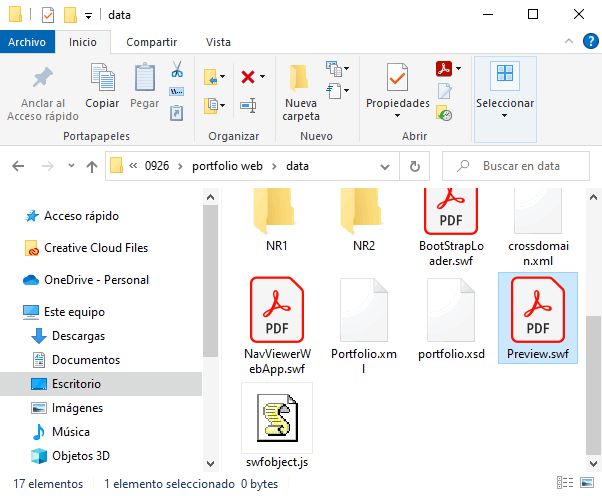This screenshot has width=602, height=496.
Task: Select the NavViewerWebApp.swf file
Action: (x=277, y=325)
